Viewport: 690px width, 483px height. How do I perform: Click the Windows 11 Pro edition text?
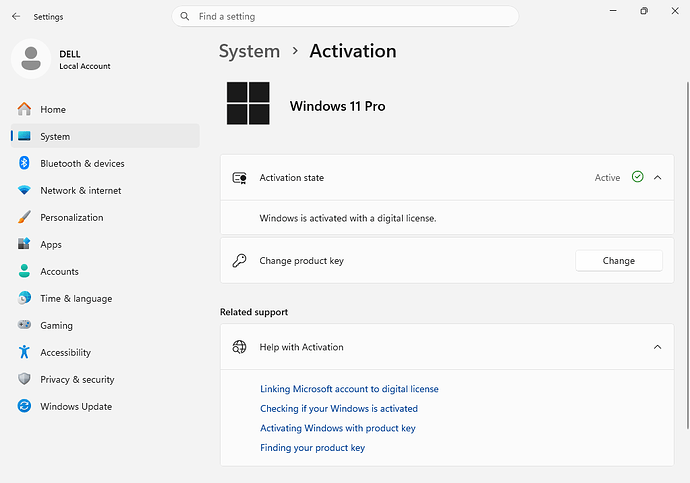pos(338,106)
